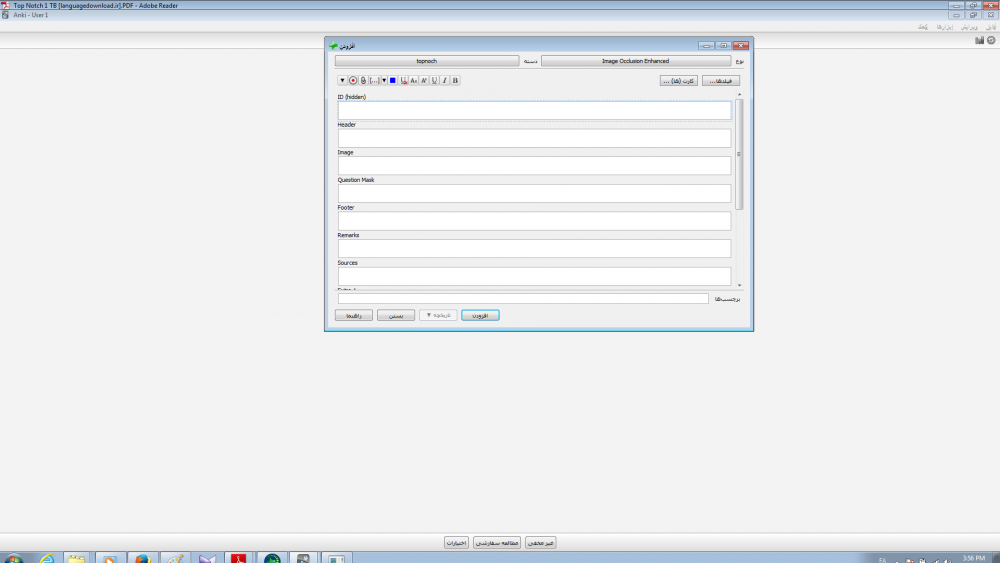
Task: Click the Bold formatting icon
Action: point(456,80)
